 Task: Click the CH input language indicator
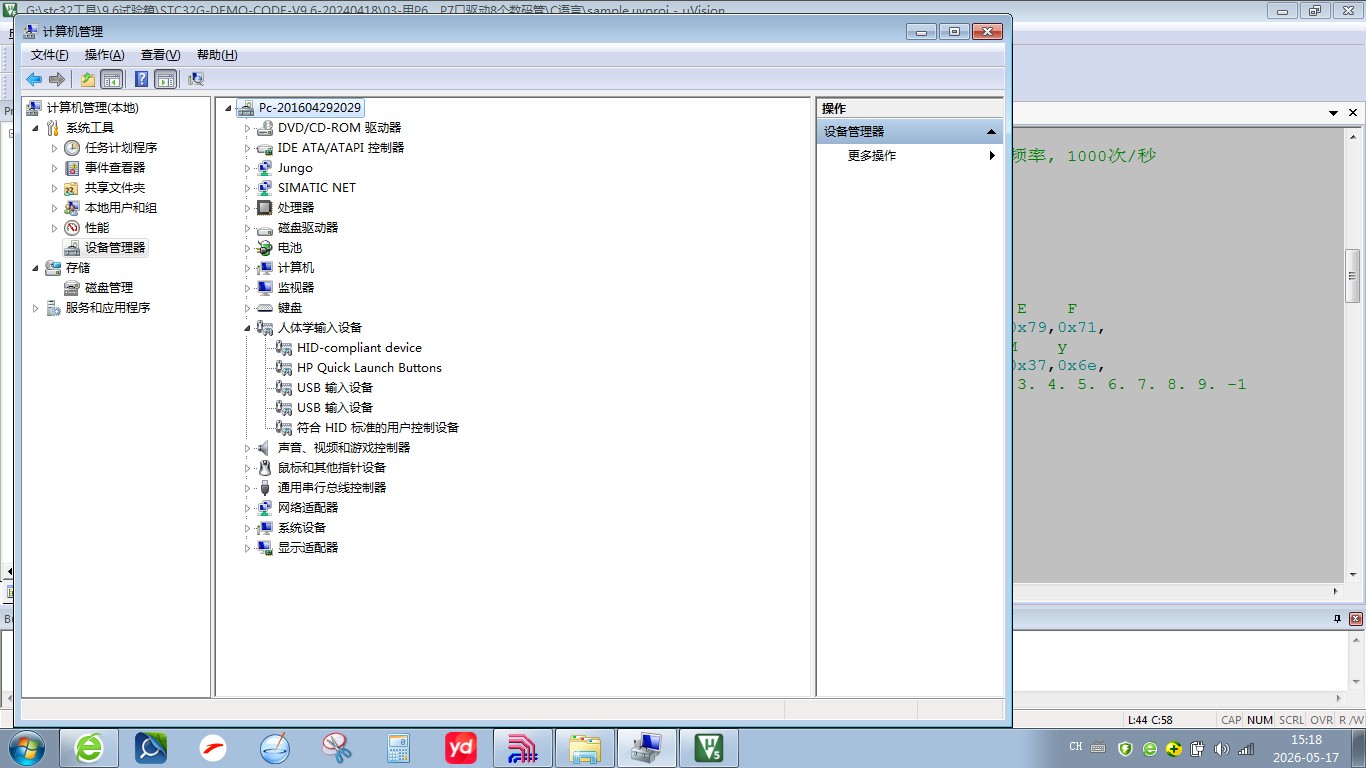[1076, 747]
